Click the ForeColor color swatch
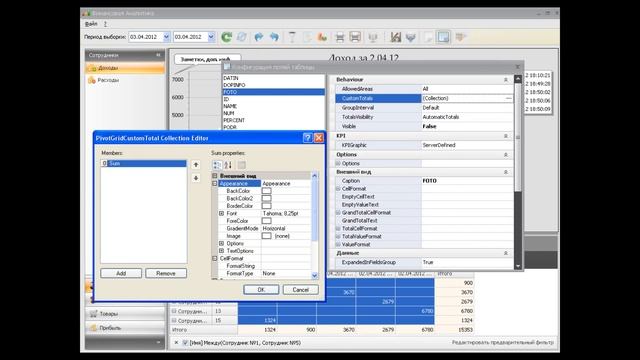The width and height of the screenshot is (640, 360). click(267, 221)
